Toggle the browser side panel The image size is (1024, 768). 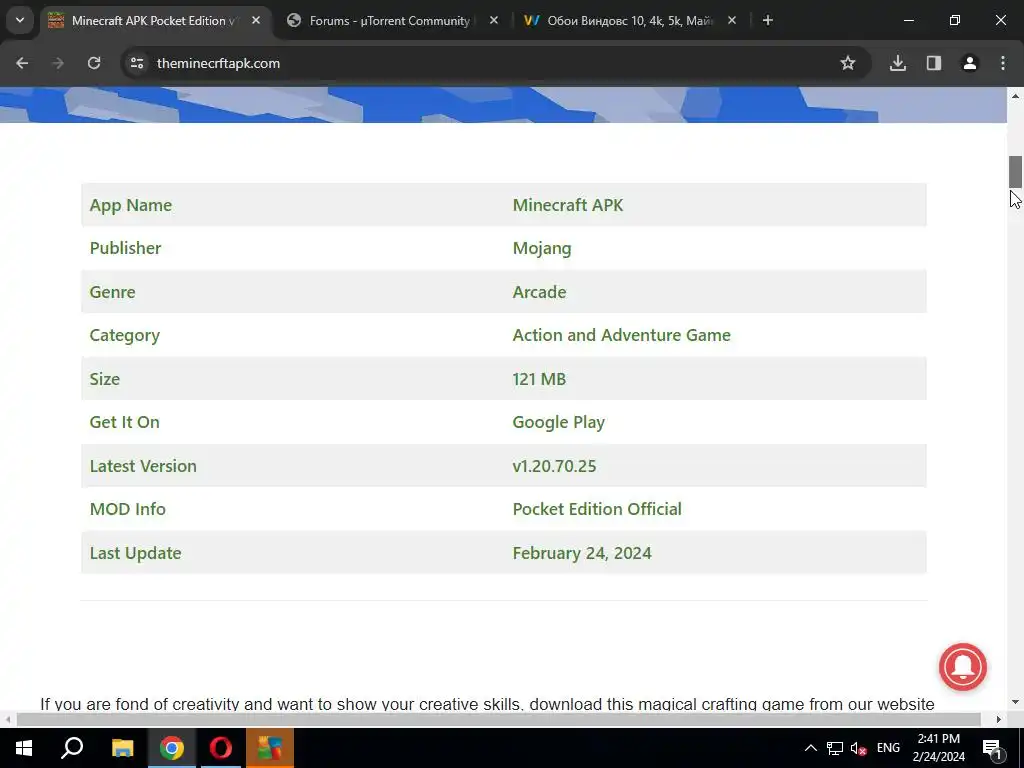(x=934, y=63)
